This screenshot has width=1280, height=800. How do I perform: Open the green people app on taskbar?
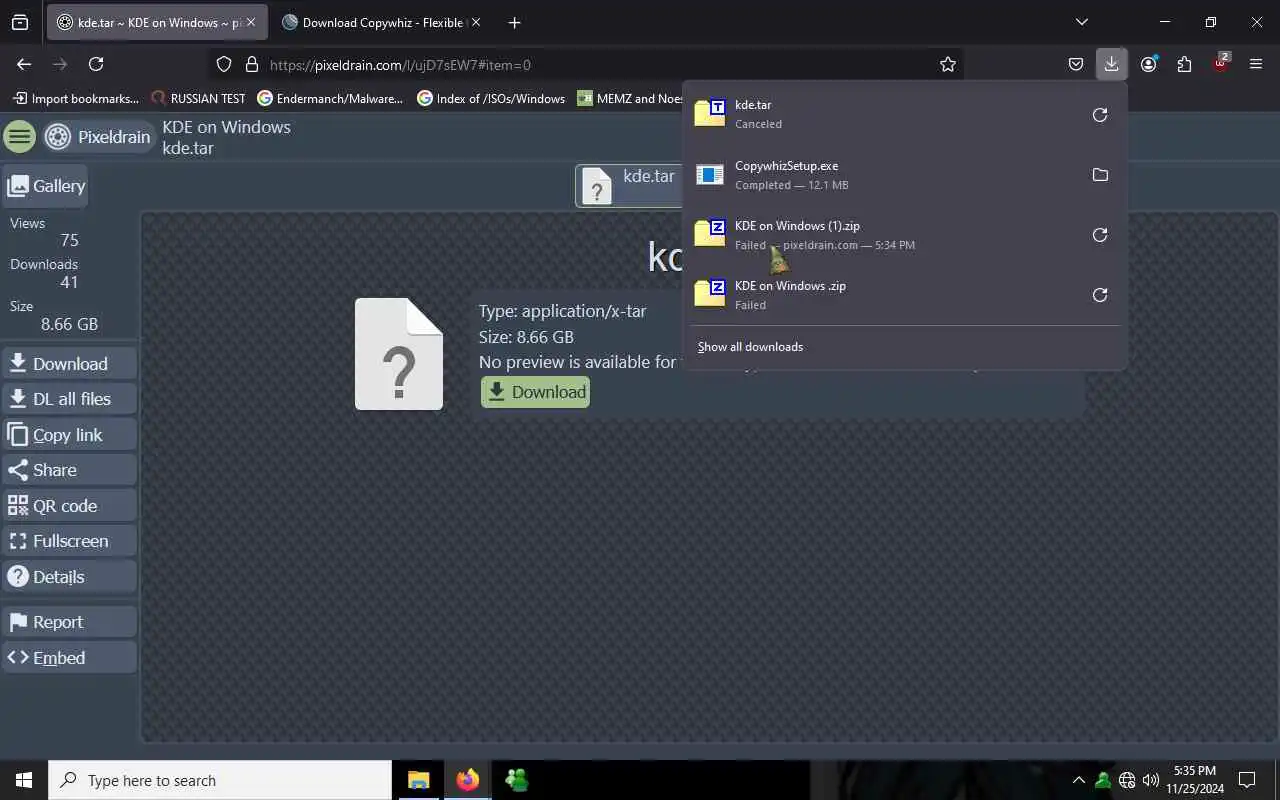point(516,780)
